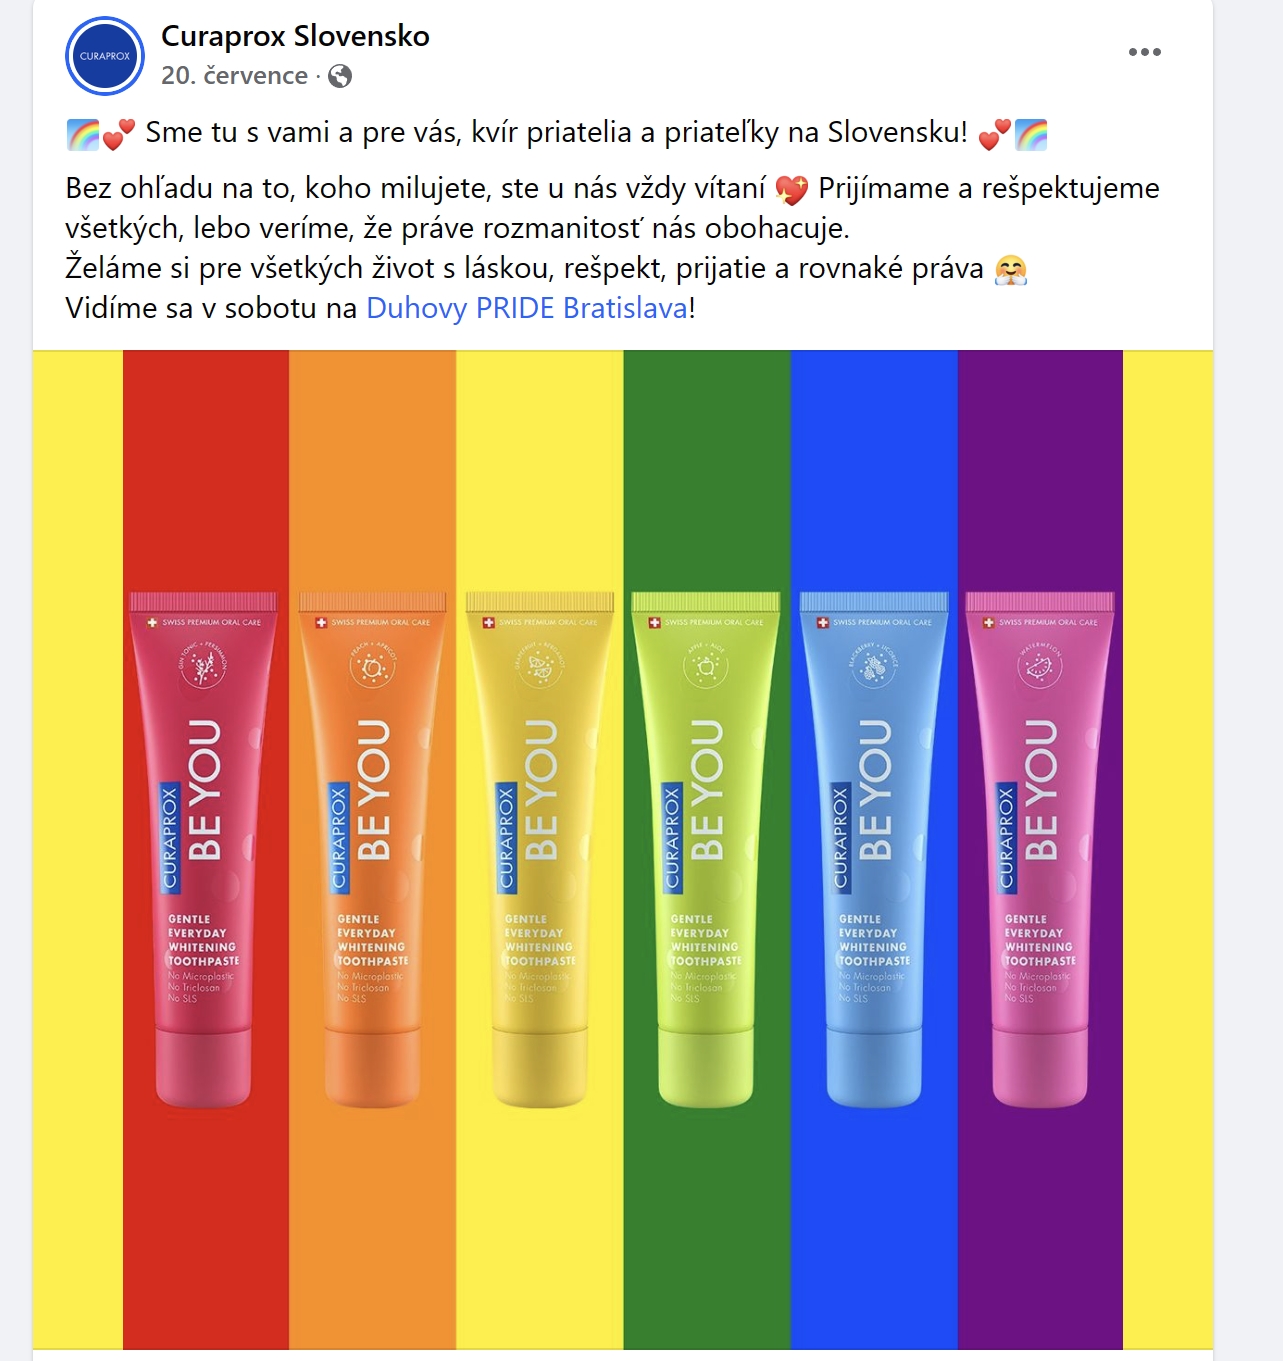1283x1361 pixels.
Task: Click the two hearts emoji after Slovensku!
Action: point(995,134)
